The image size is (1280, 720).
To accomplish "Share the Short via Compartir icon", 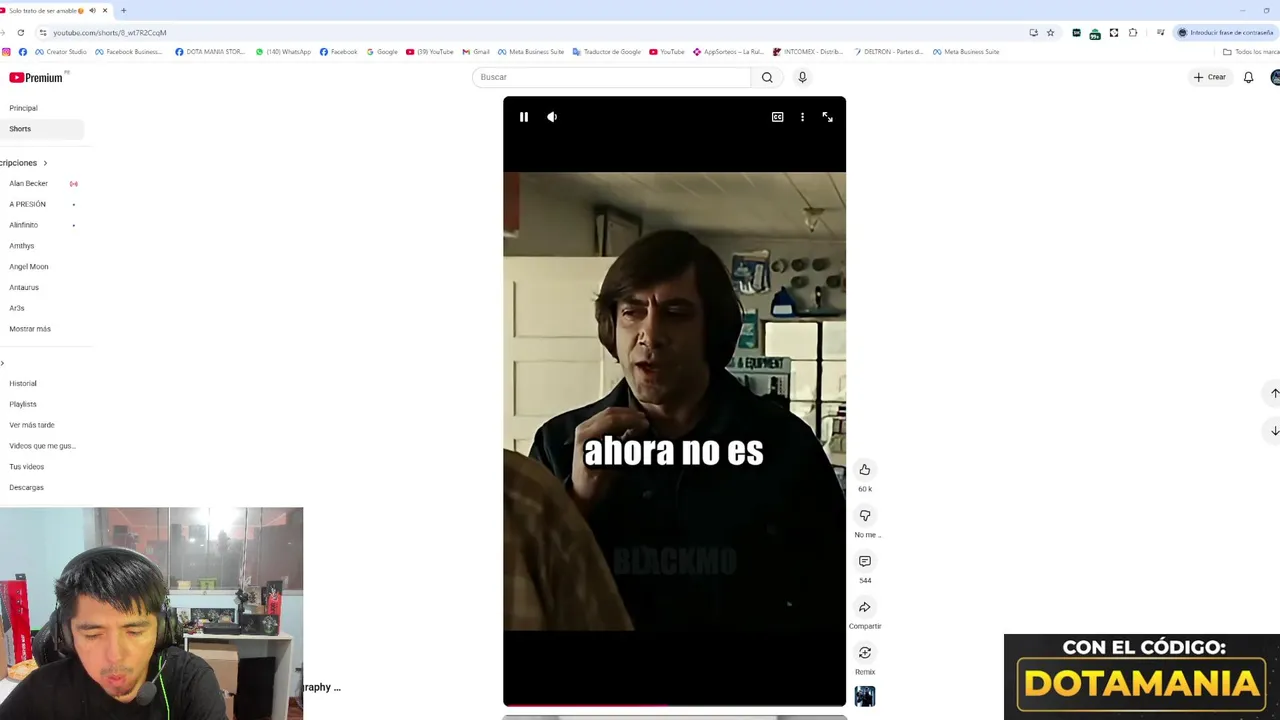I will 865,607.
